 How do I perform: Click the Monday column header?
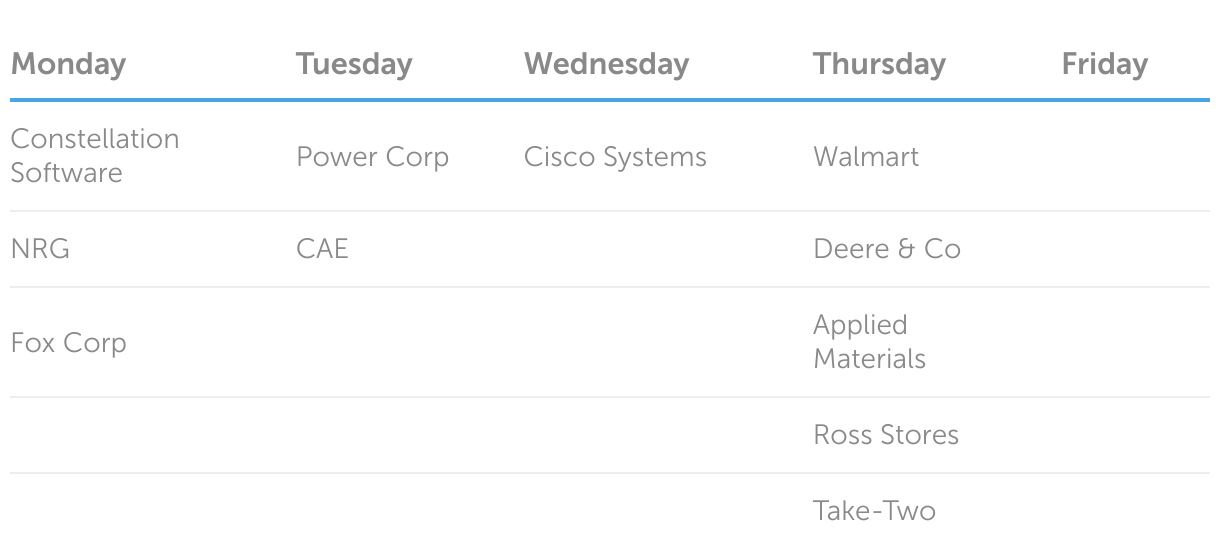(x=68, y=64)
